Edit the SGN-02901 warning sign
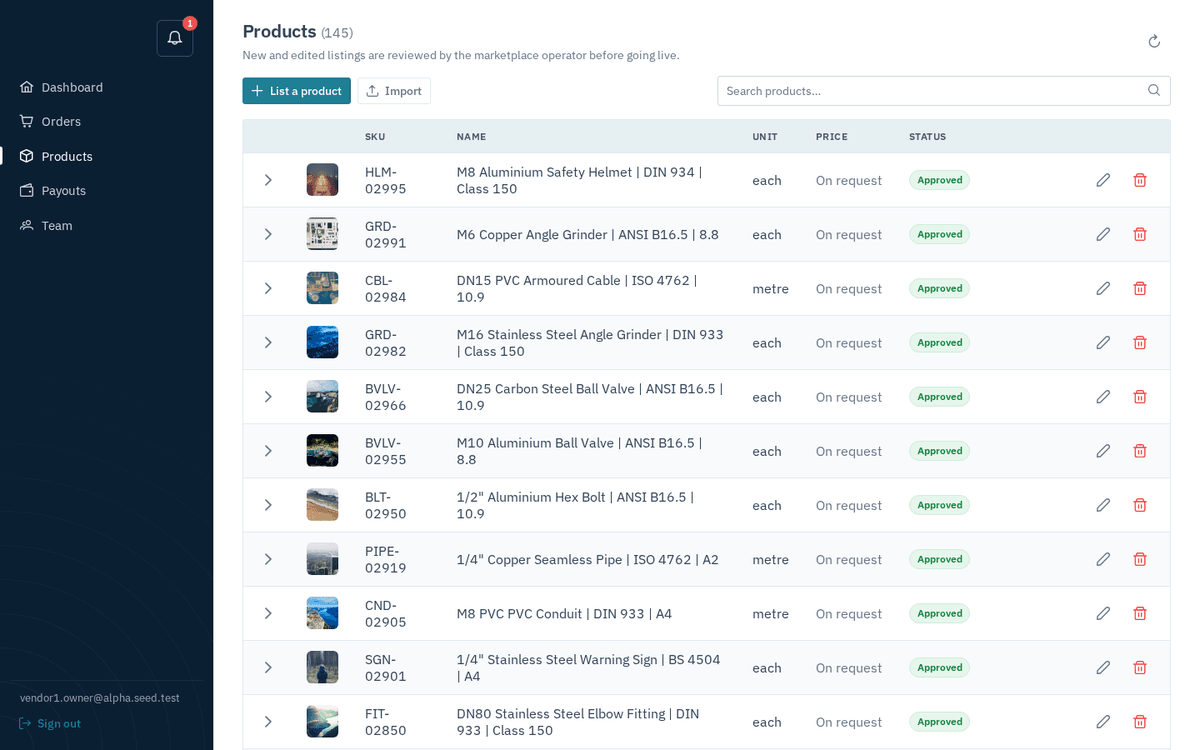The image size is (1200, 750). point(1103,667)
